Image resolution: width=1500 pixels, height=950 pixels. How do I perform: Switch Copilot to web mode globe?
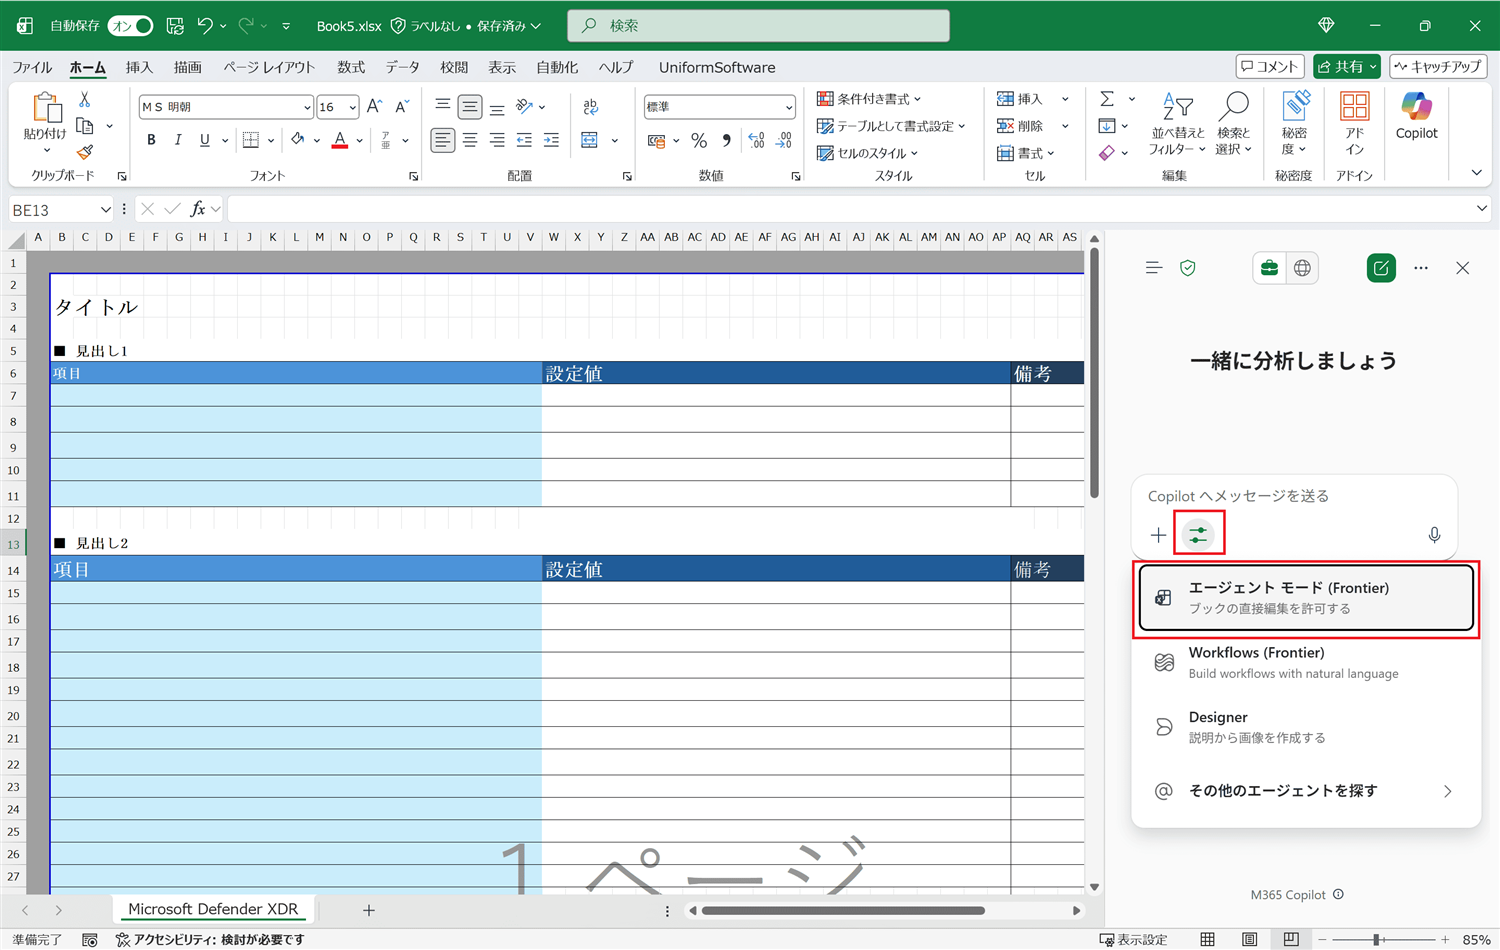pos(1302,268)
